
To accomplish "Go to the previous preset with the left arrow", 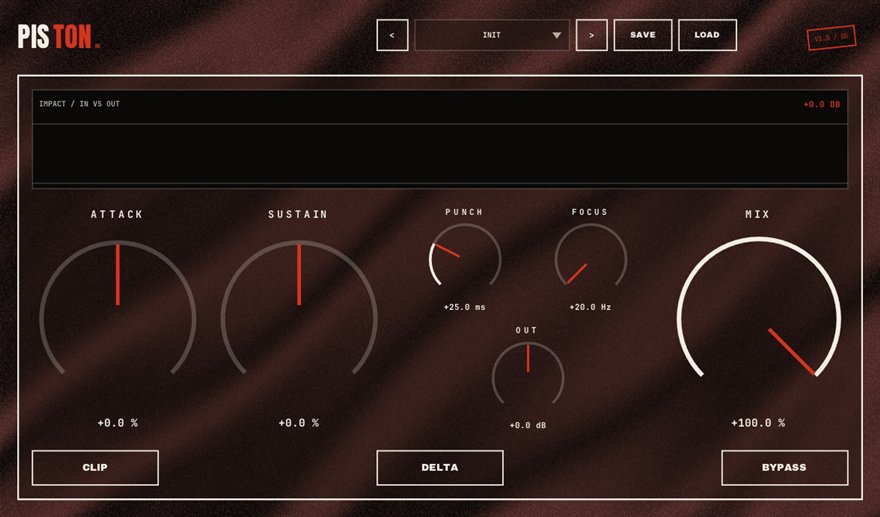I will (392, 35).
